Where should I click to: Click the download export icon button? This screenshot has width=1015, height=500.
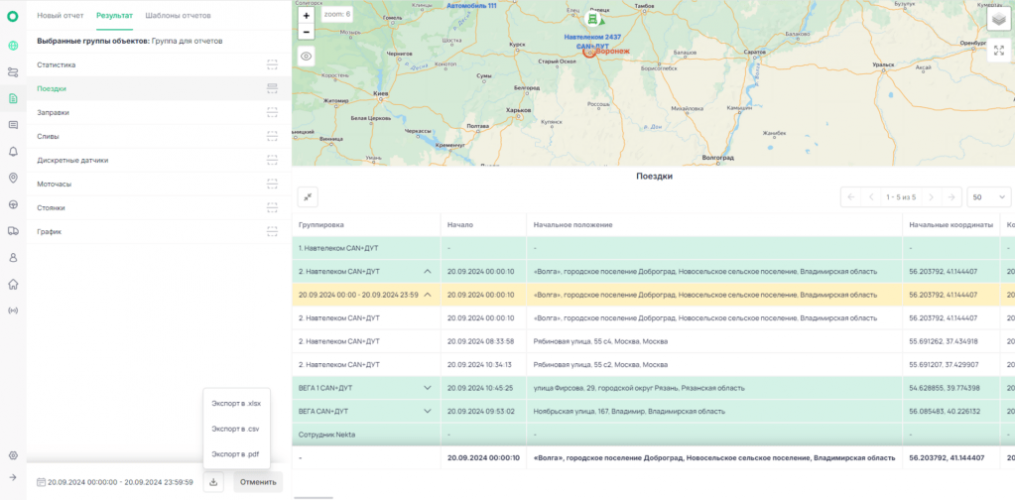(x=214, y=482)
